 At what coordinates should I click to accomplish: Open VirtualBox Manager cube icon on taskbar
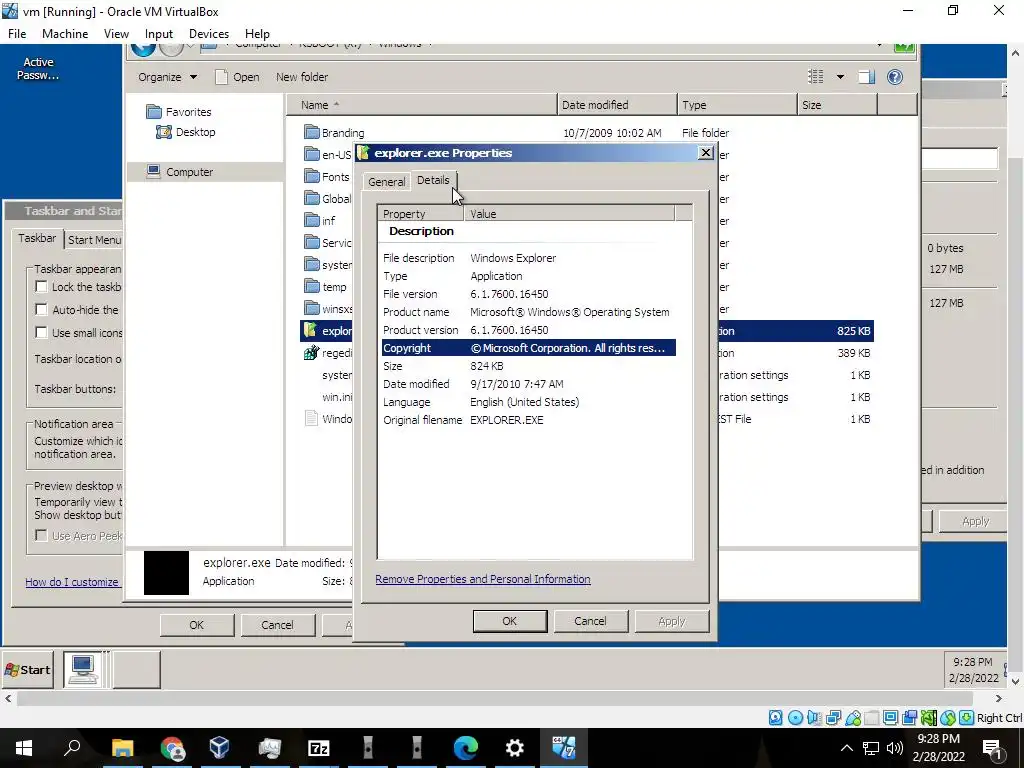point(220,748)
